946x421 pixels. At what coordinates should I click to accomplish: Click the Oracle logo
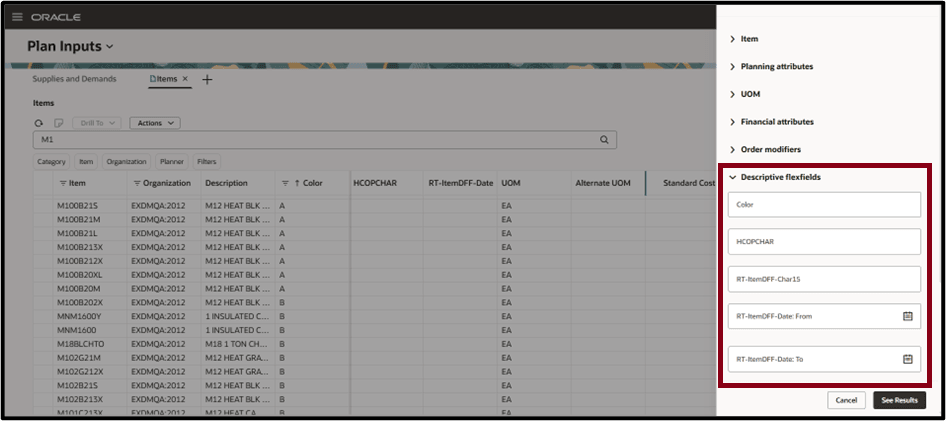click(56, 17)
